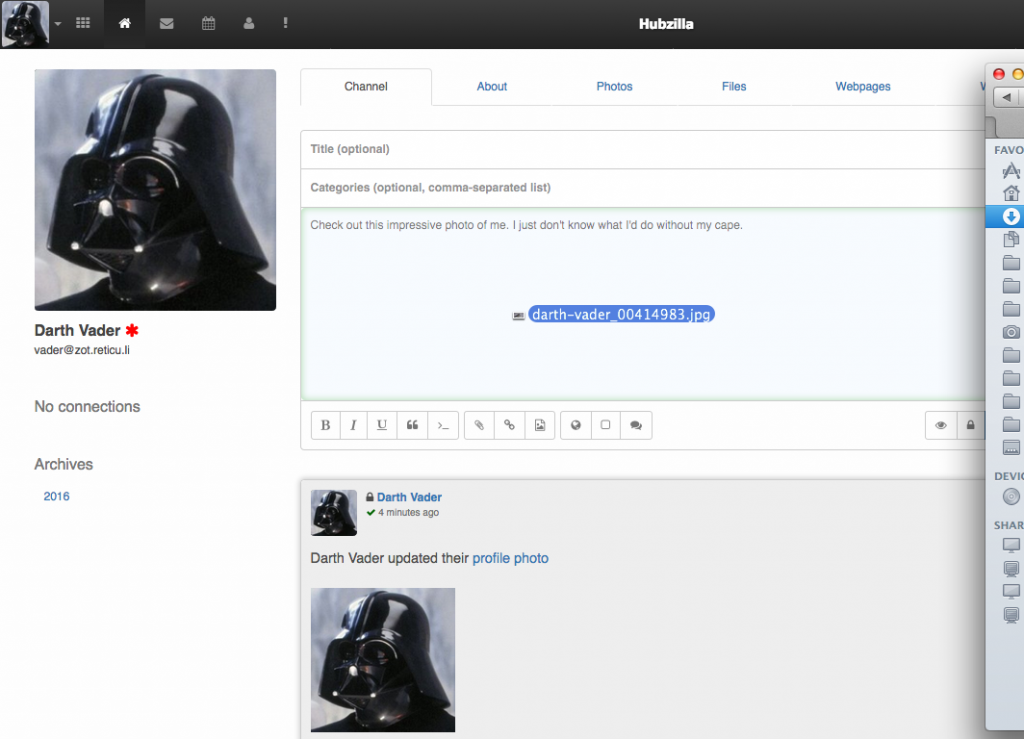1024x739 pixels.
Task: Expand the 2016 archive
Action: pos(57,496)
